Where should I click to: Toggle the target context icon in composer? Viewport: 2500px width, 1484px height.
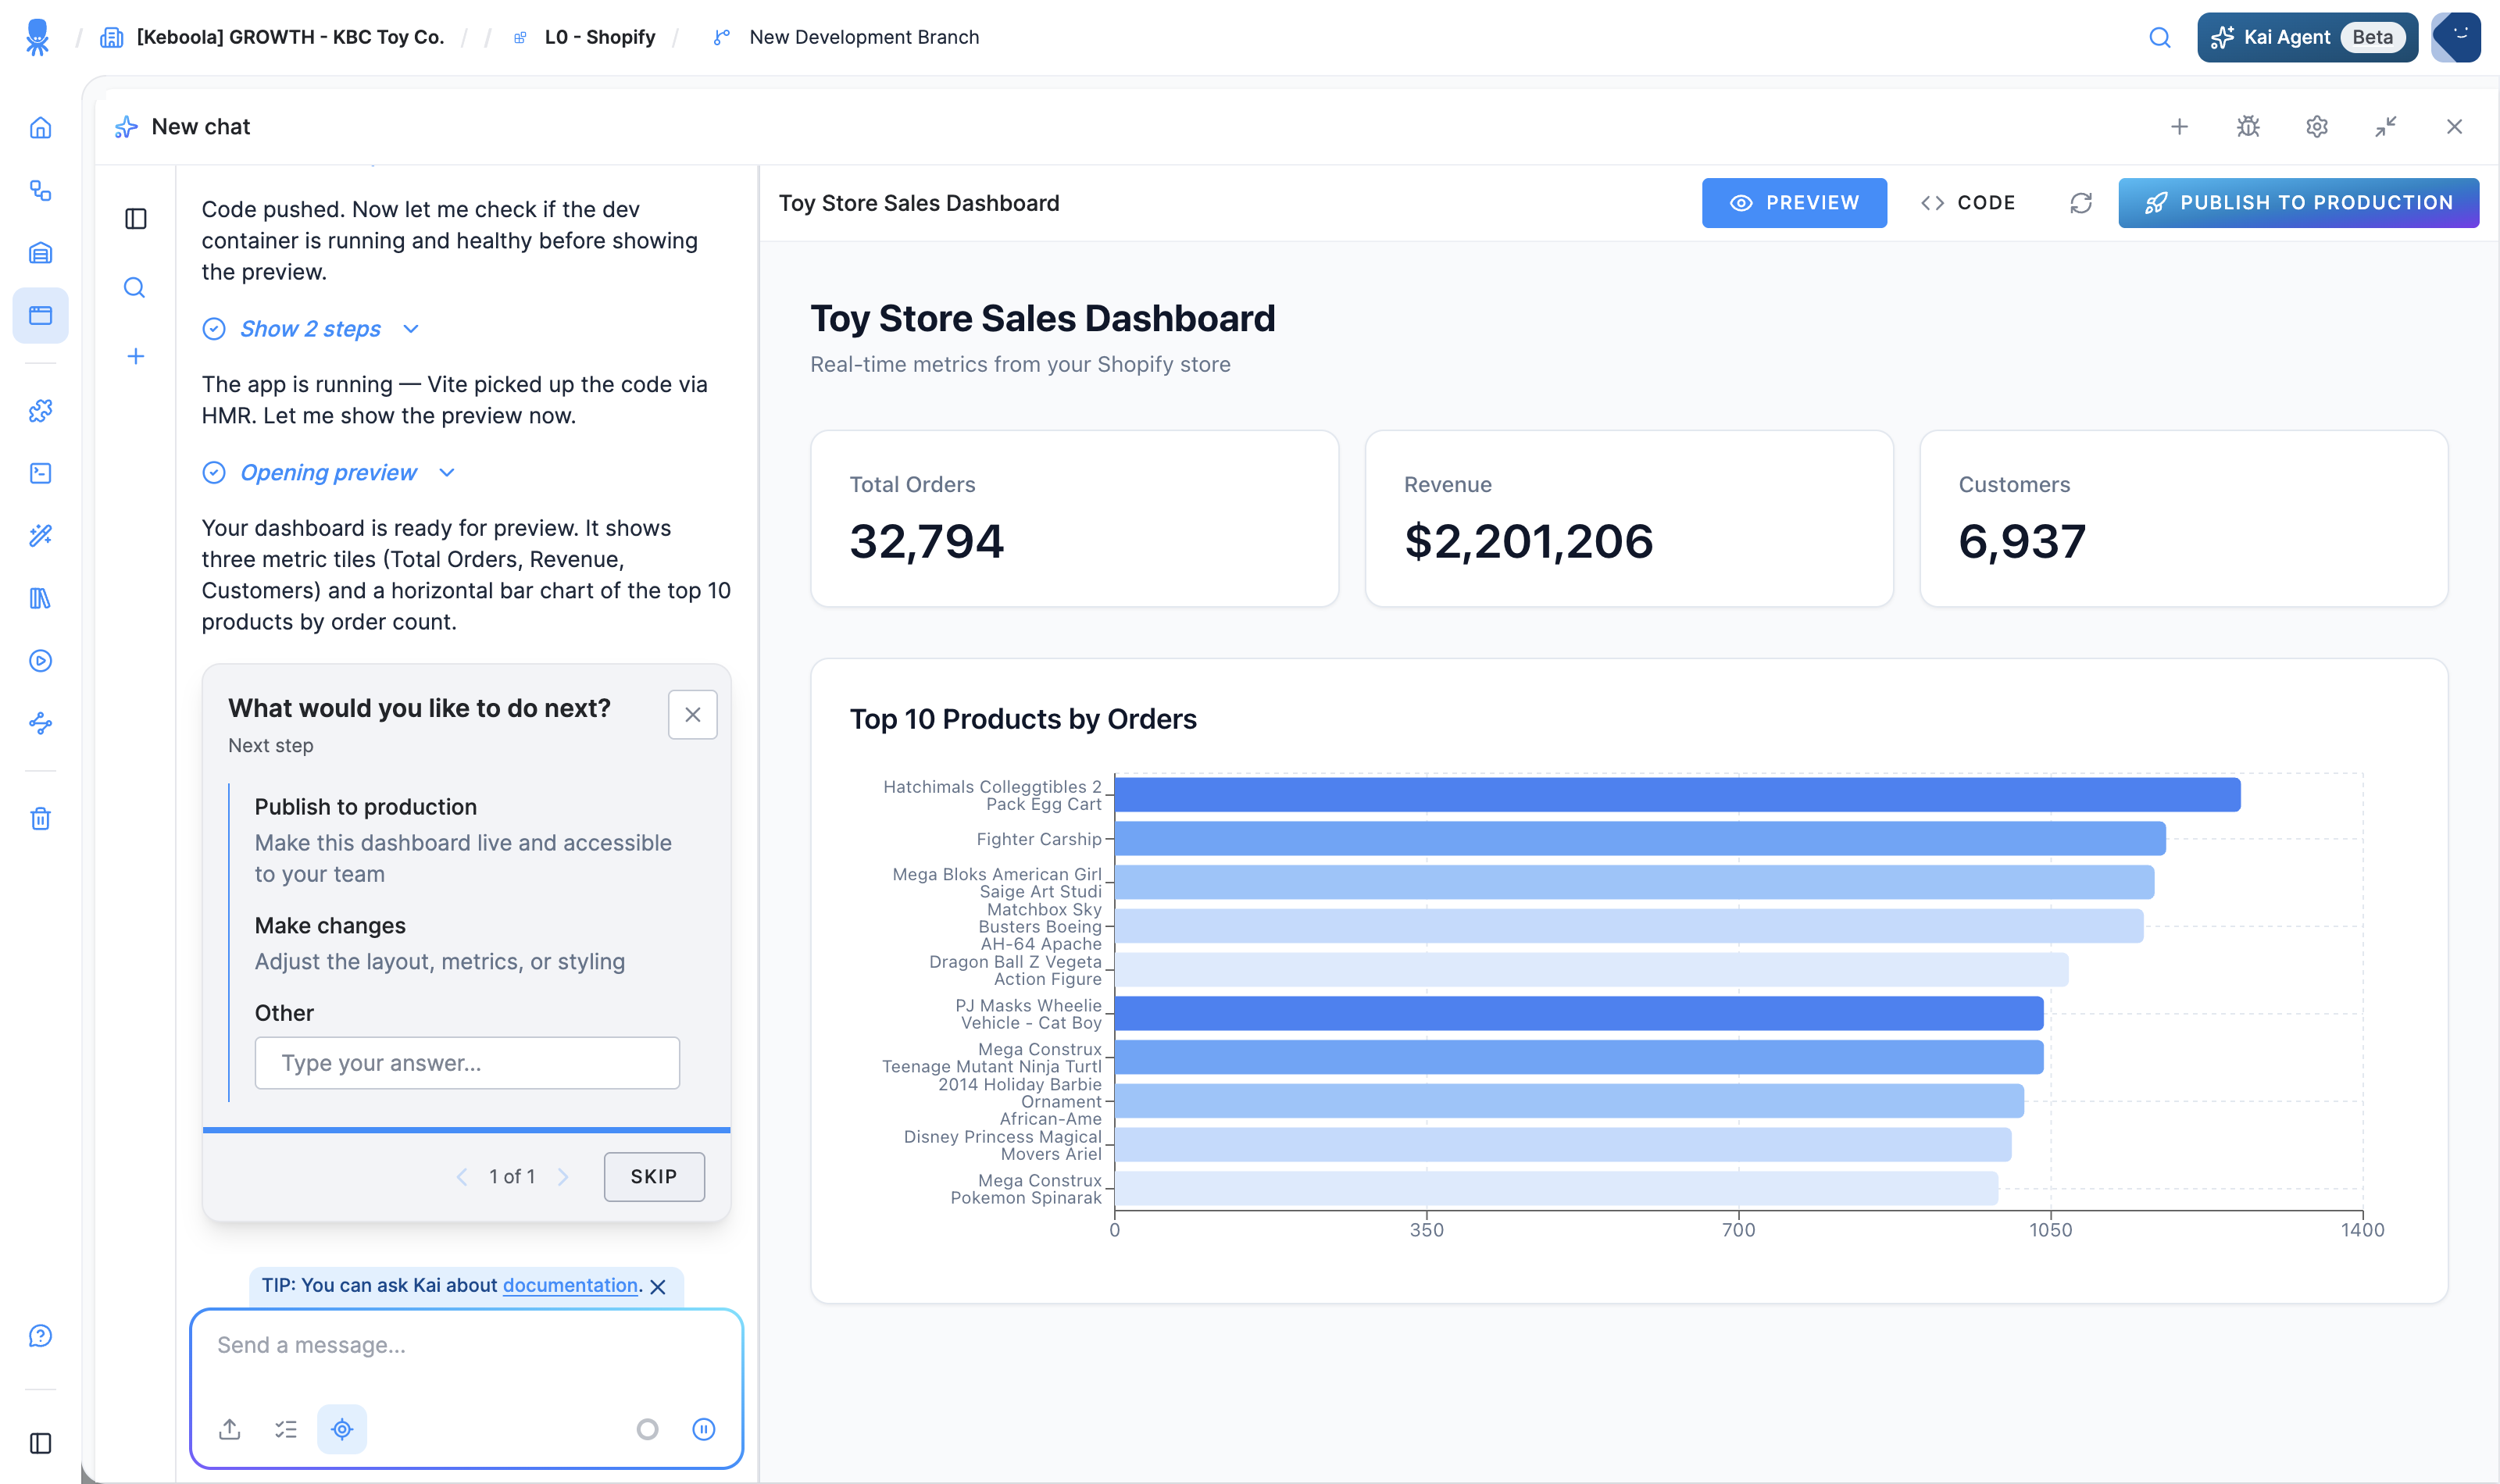click(x=342, y=1429)
